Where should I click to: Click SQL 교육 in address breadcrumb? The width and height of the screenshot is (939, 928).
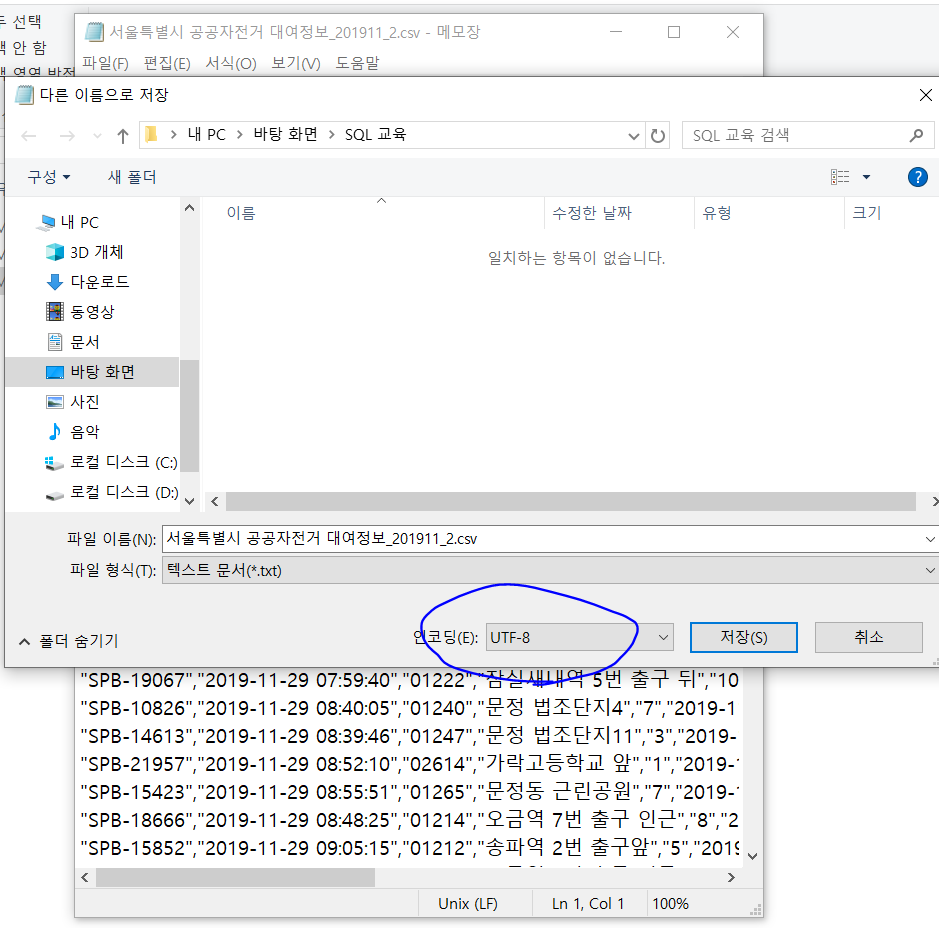(375, 135)
